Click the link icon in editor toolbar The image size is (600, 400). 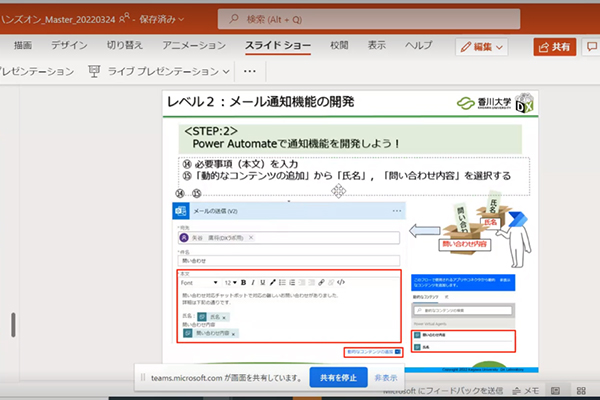point(321,282)
